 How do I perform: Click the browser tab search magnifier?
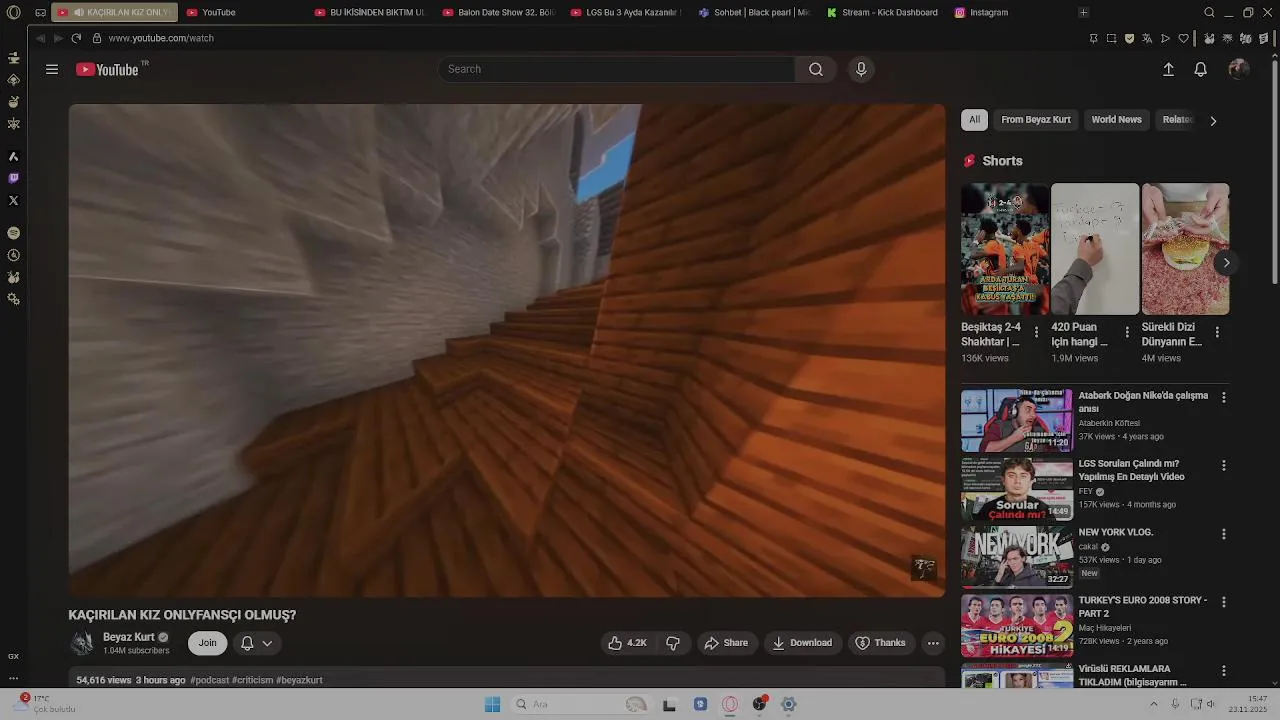(1209, 13)
